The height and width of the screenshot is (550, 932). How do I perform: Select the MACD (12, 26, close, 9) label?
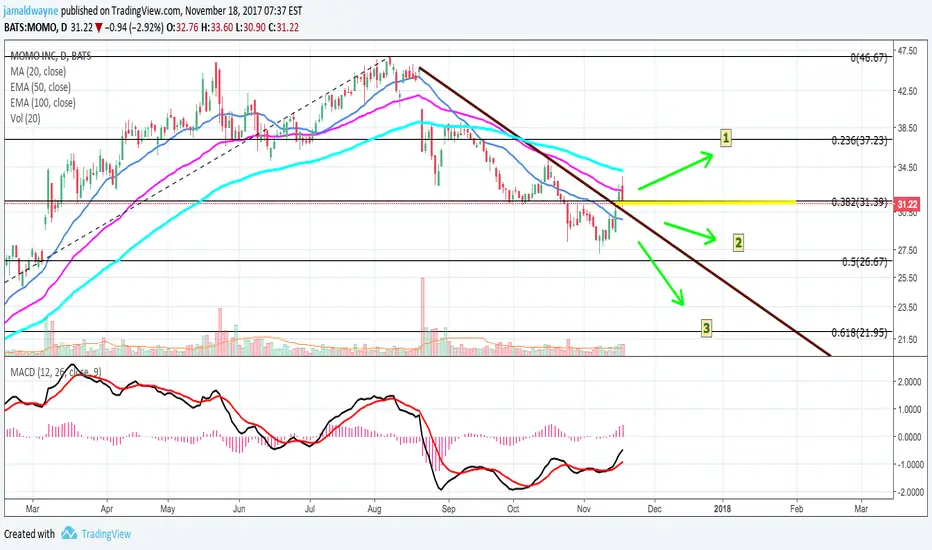(56, 372)
